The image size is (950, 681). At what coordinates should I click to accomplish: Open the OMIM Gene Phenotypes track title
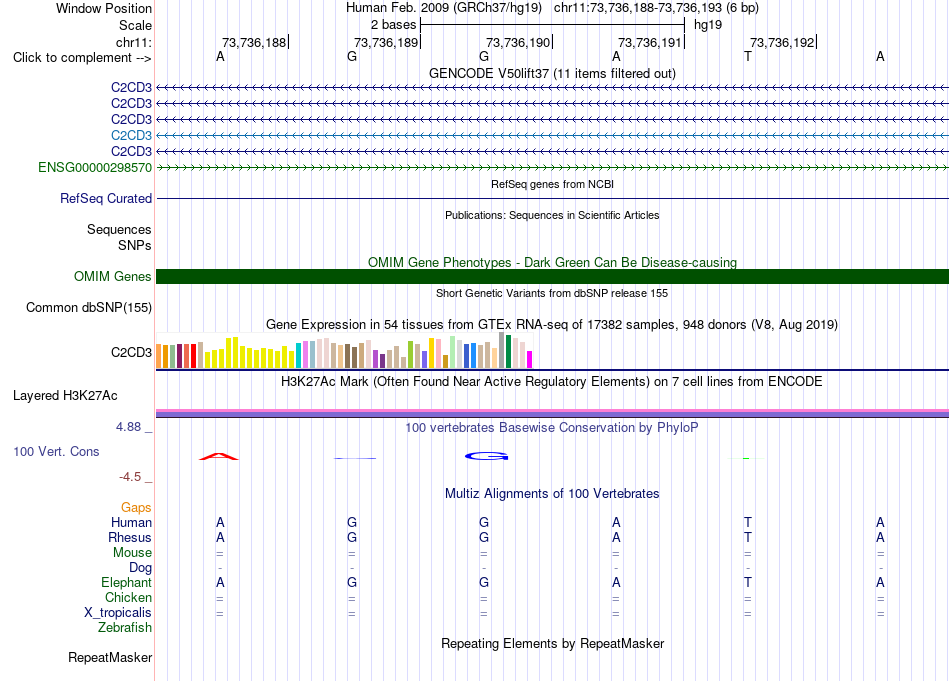(552, 262)
